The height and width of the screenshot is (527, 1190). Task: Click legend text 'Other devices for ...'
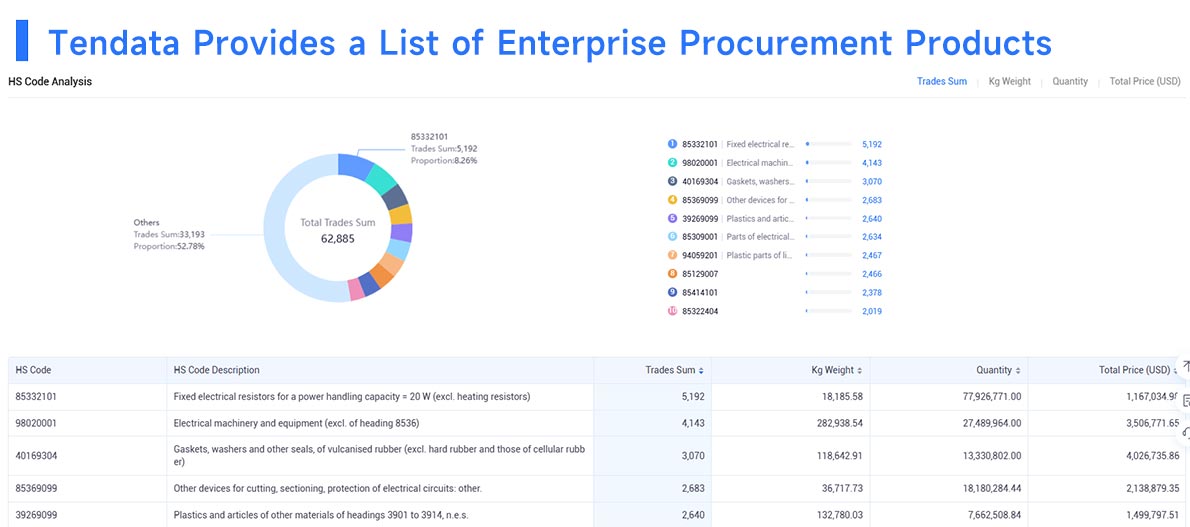pyautogui.click(x=760, y=200)
